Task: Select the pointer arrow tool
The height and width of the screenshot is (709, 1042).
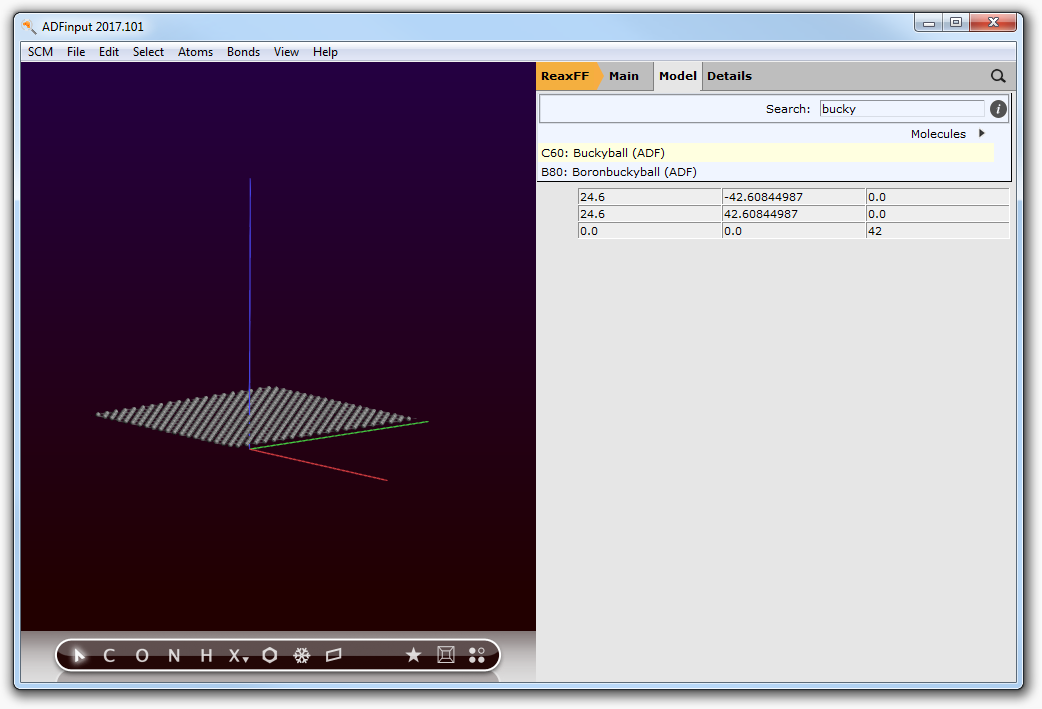Action: click(x=79, y=656)
